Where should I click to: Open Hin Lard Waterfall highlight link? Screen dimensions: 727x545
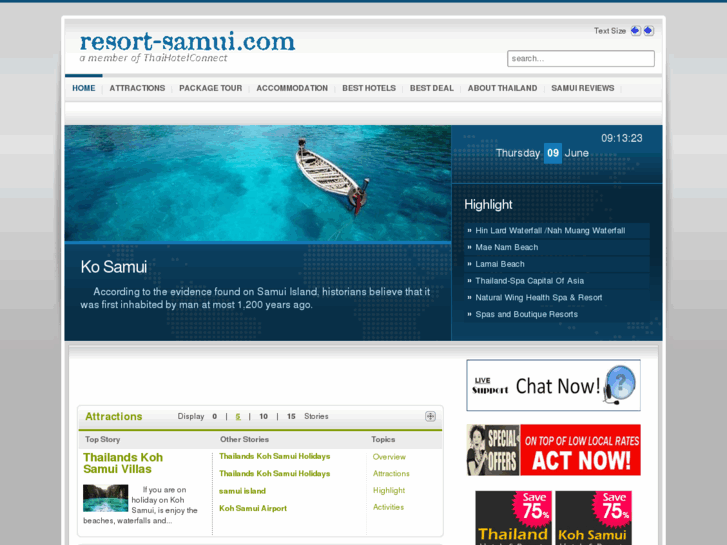point(550,231)
